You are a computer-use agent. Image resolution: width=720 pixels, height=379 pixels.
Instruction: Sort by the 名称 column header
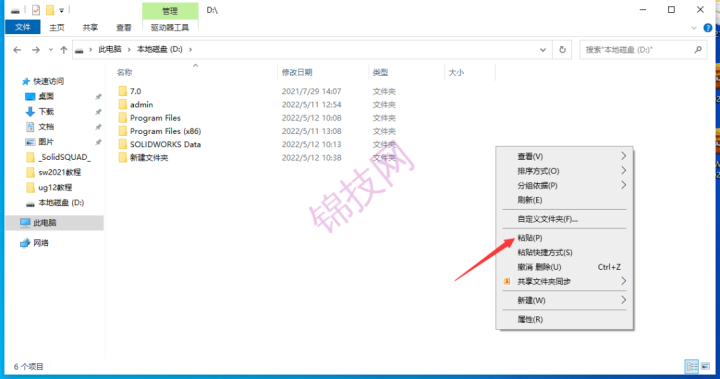124,73
